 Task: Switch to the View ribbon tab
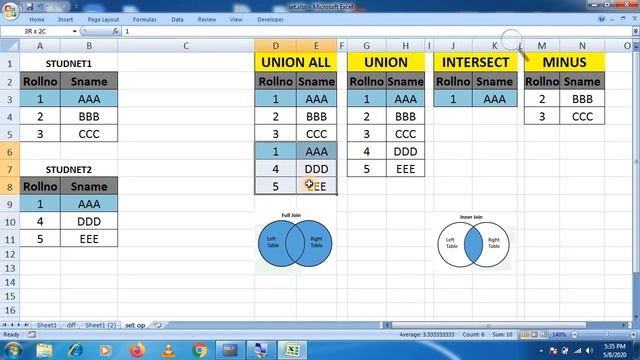[x=236, y=20]
